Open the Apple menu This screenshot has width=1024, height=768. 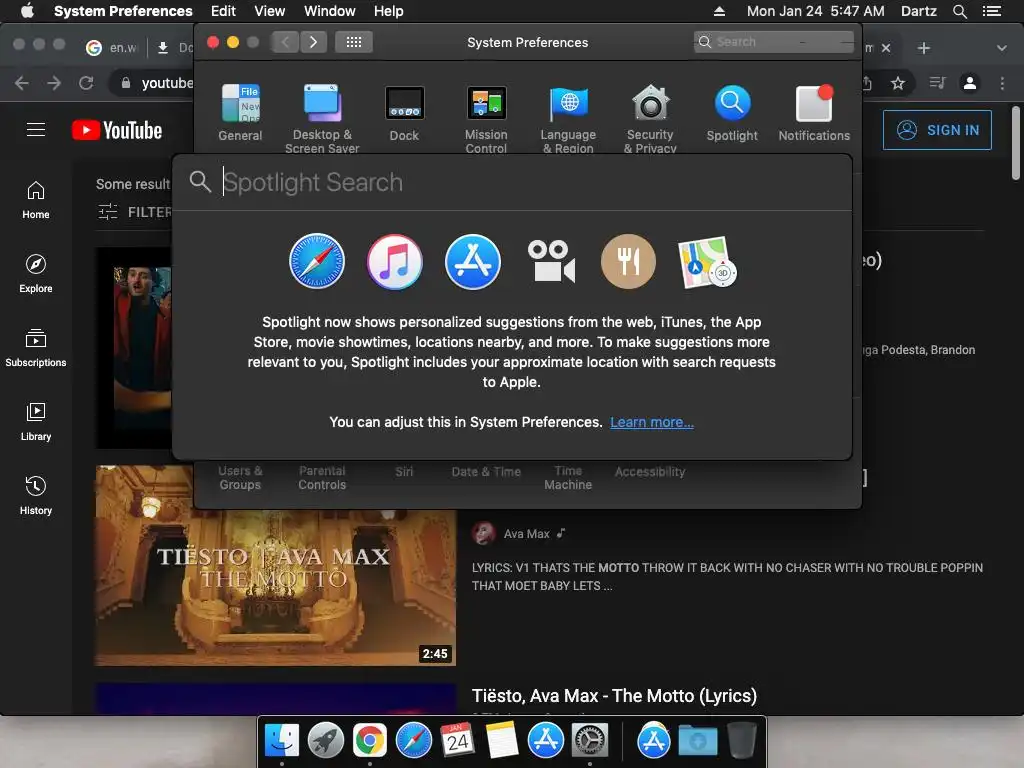[x=27, y=11]
